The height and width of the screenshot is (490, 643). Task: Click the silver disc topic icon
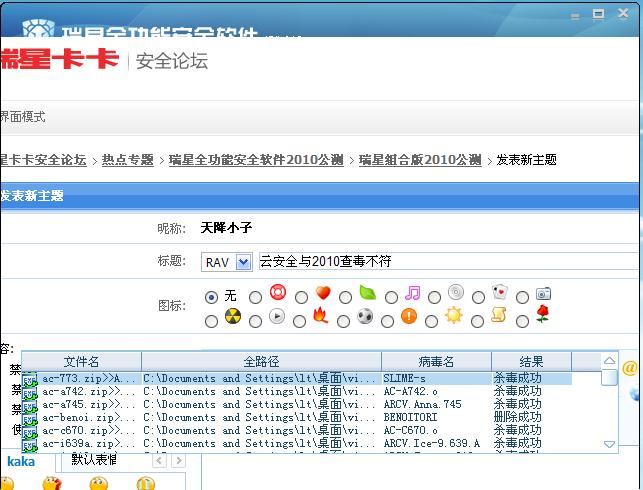tap(456, 292)
